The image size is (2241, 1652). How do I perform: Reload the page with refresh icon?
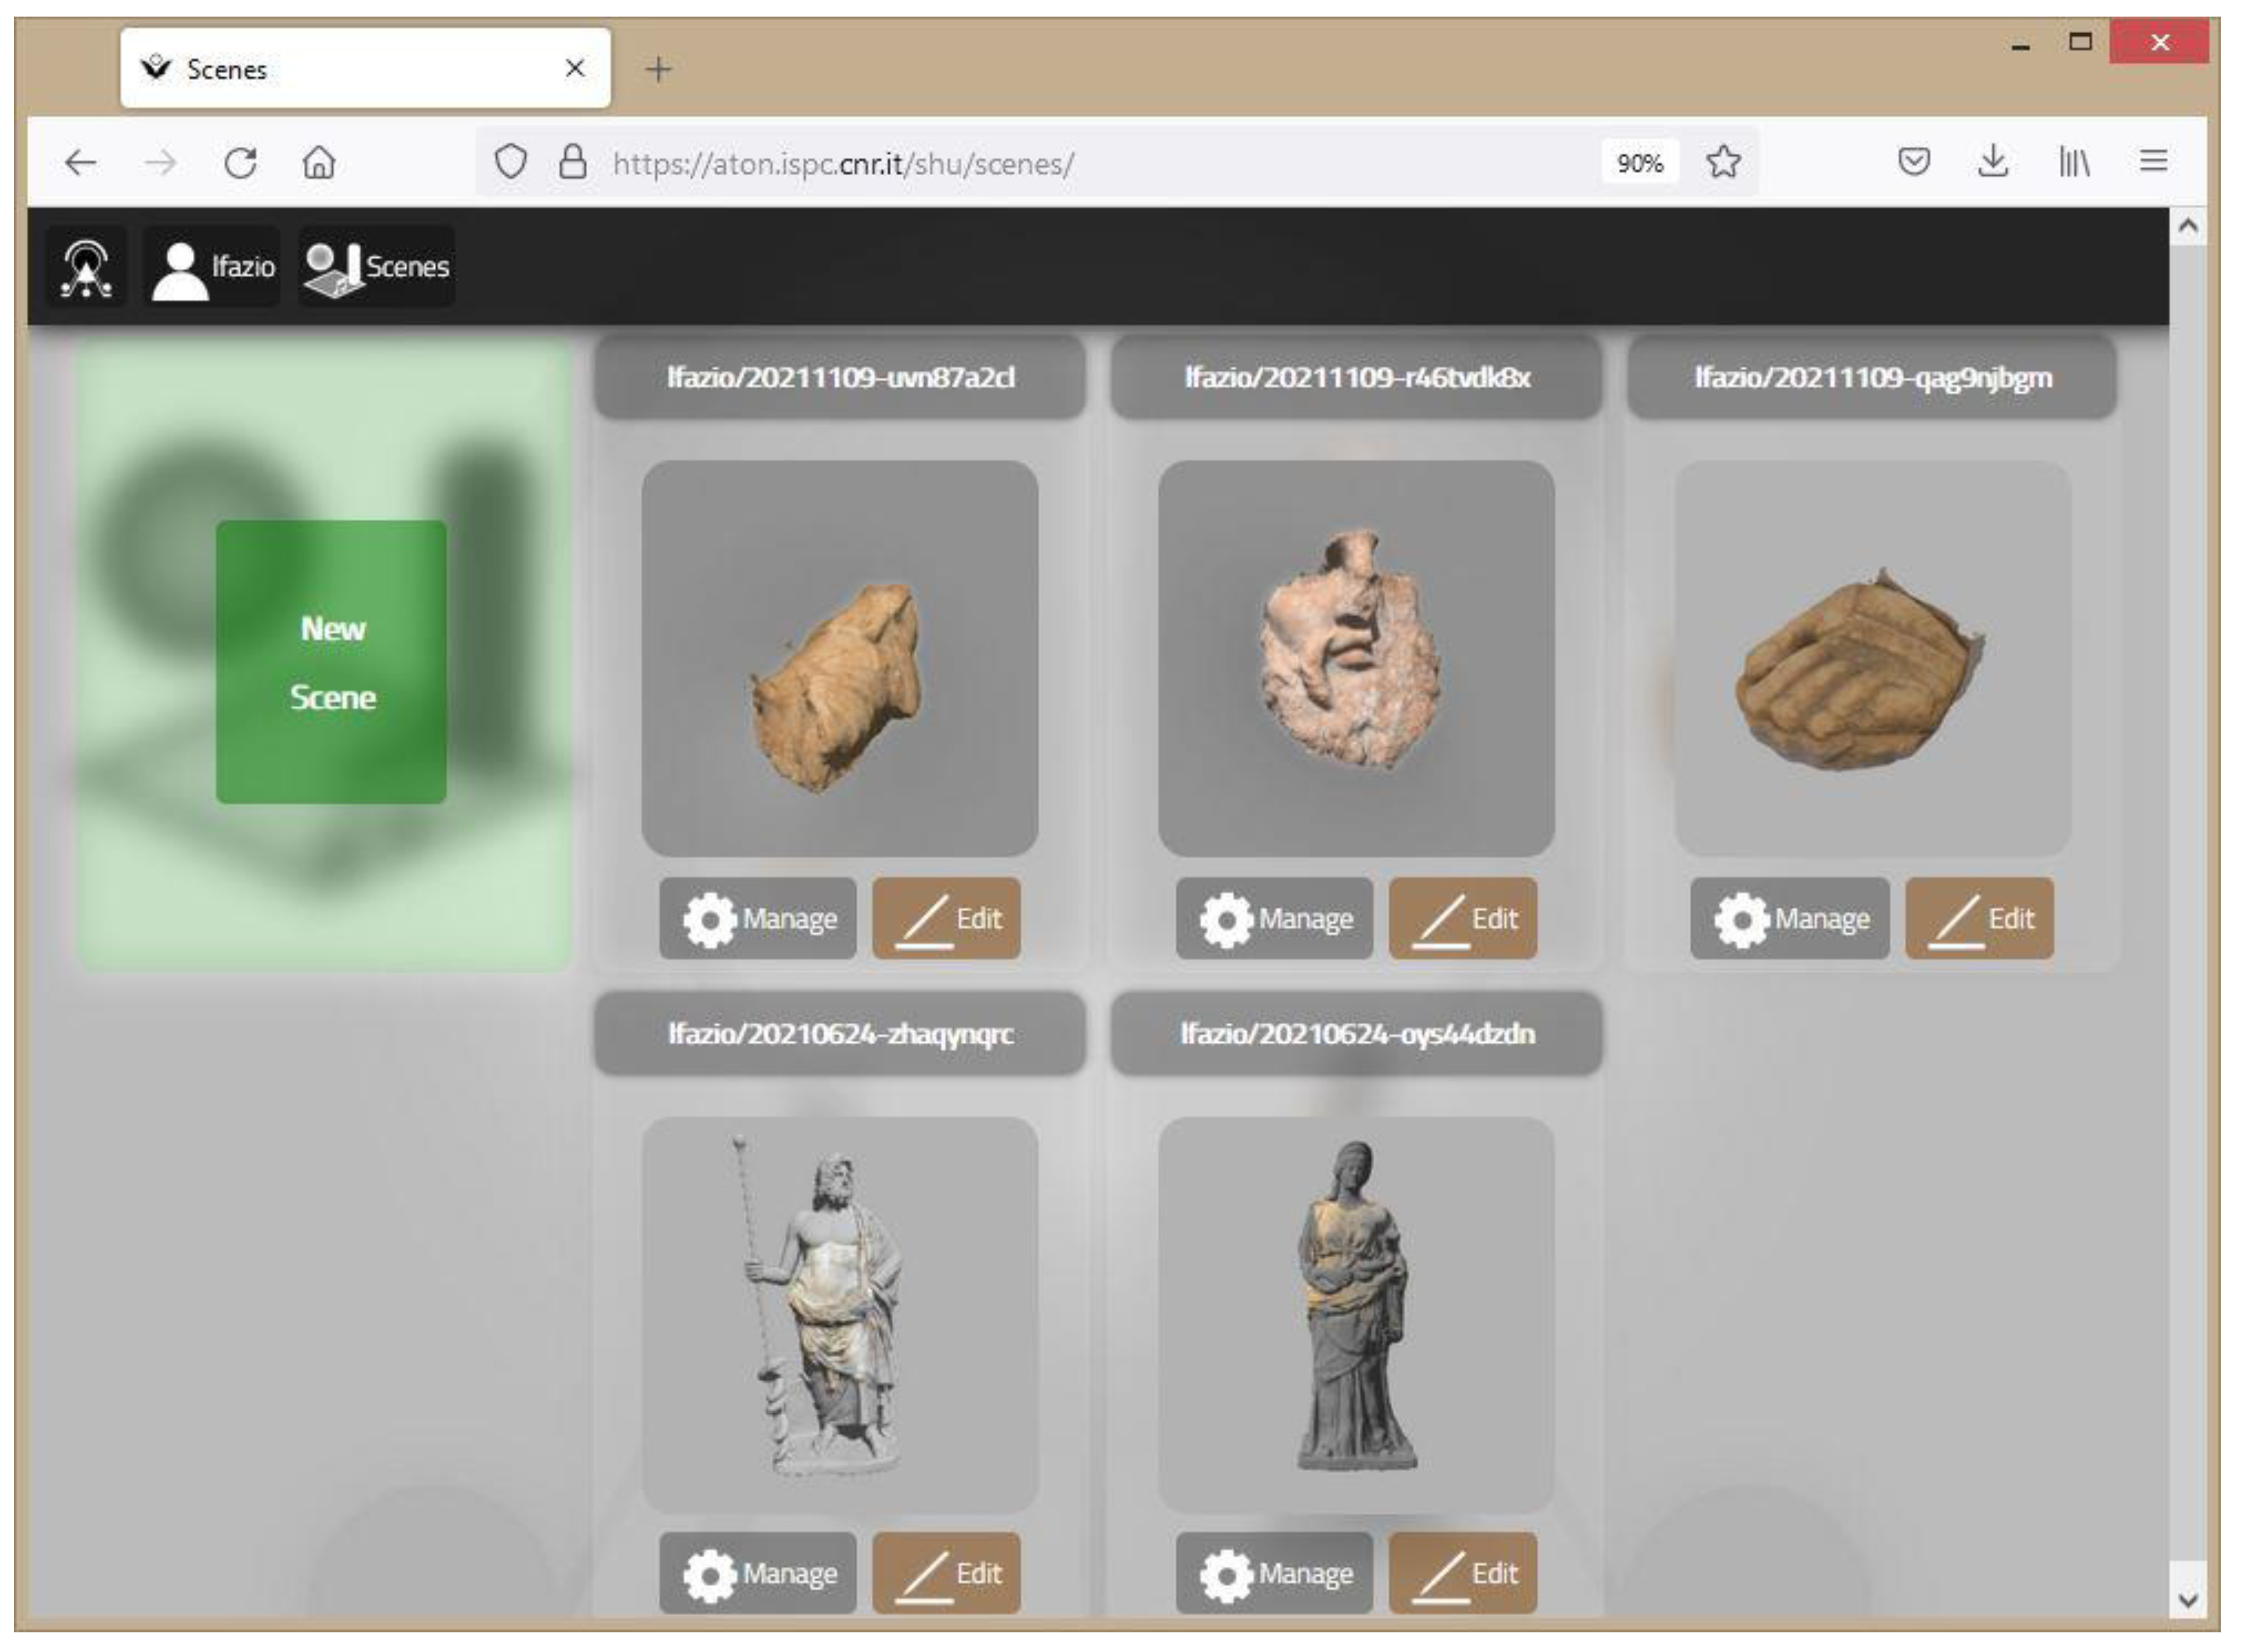tap(240, 162)
